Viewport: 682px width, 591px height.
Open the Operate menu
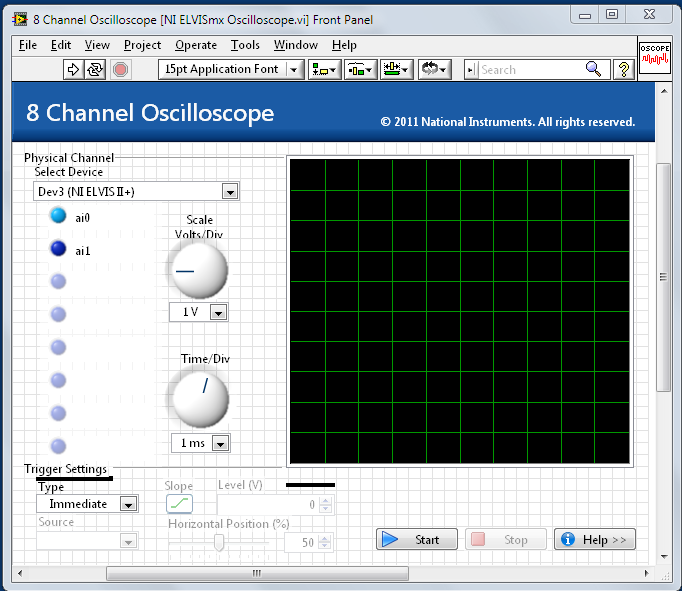(196, 45)
